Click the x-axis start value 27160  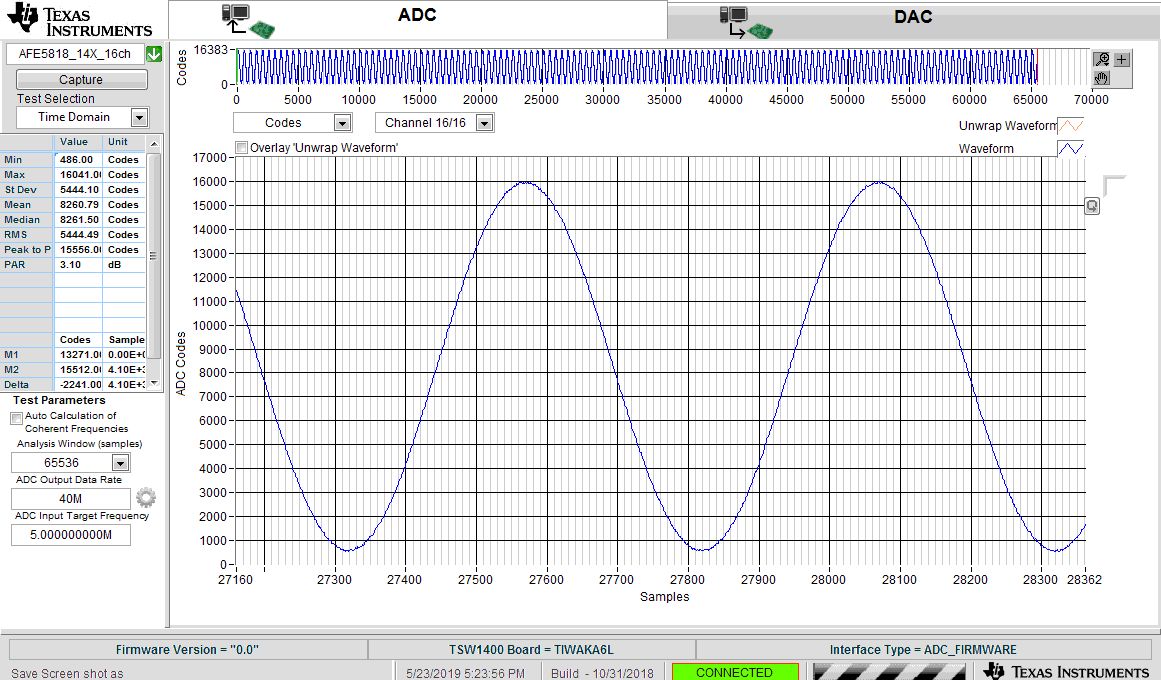(x=235, y=579)
